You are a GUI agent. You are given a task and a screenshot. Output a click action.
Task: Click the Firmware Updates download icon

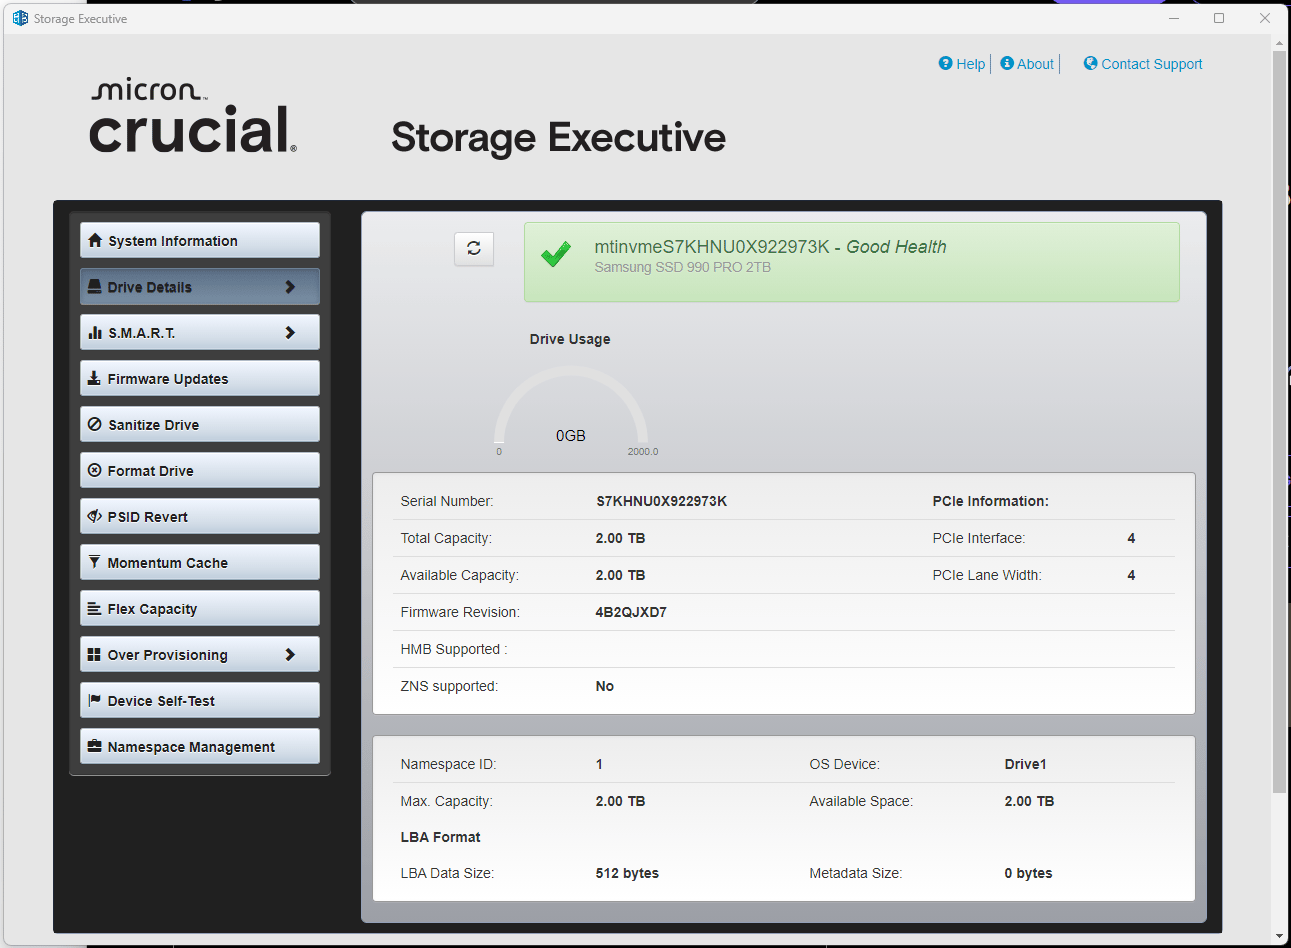tap(94, 378)
